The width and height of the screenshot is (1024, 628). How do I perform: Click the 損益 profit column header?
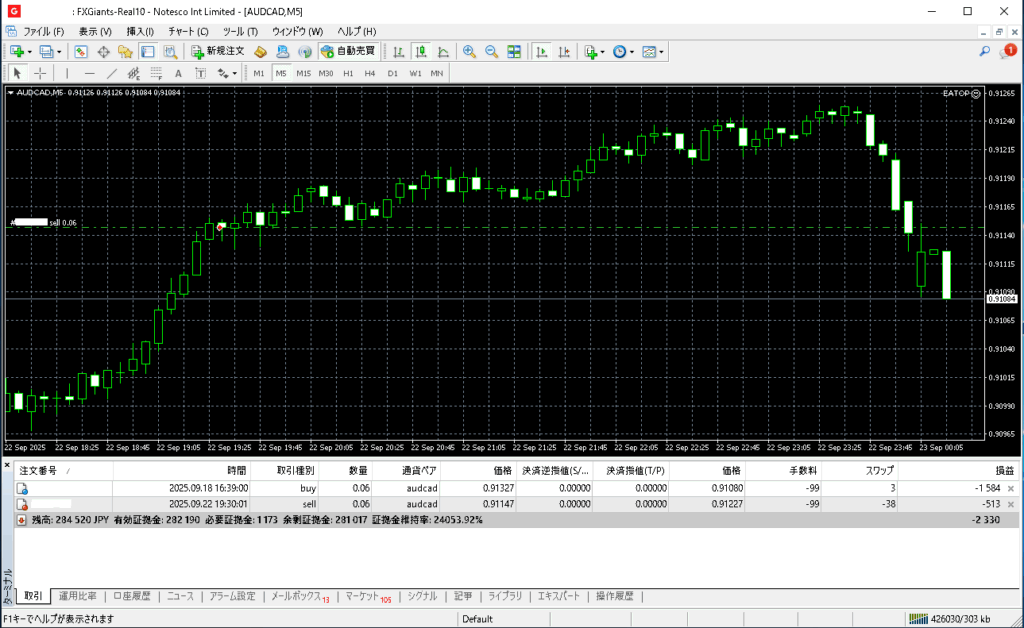tap(1003, 470)
